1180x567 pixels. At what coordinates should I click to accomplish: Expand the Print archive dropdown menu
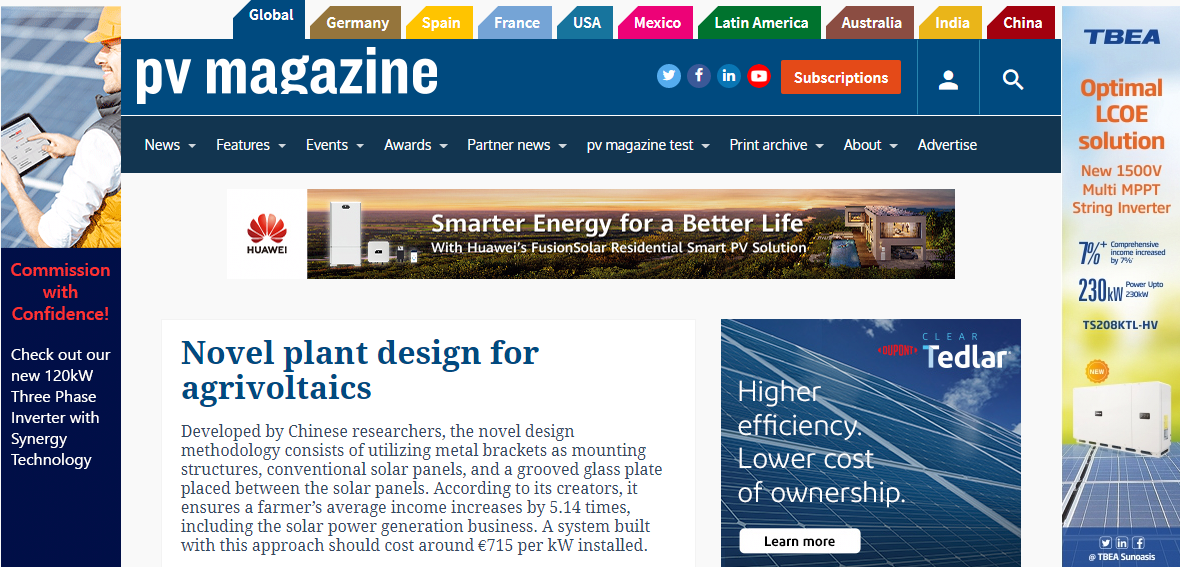pos(776,145)
